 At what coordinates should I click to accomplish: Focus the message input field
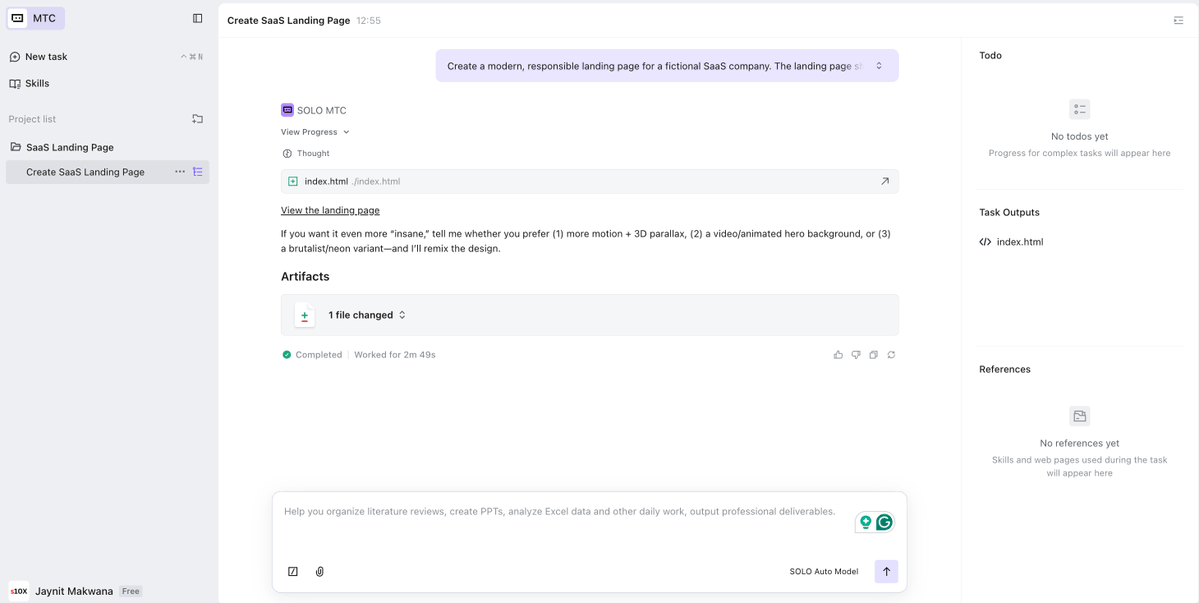tap(559, 512)
